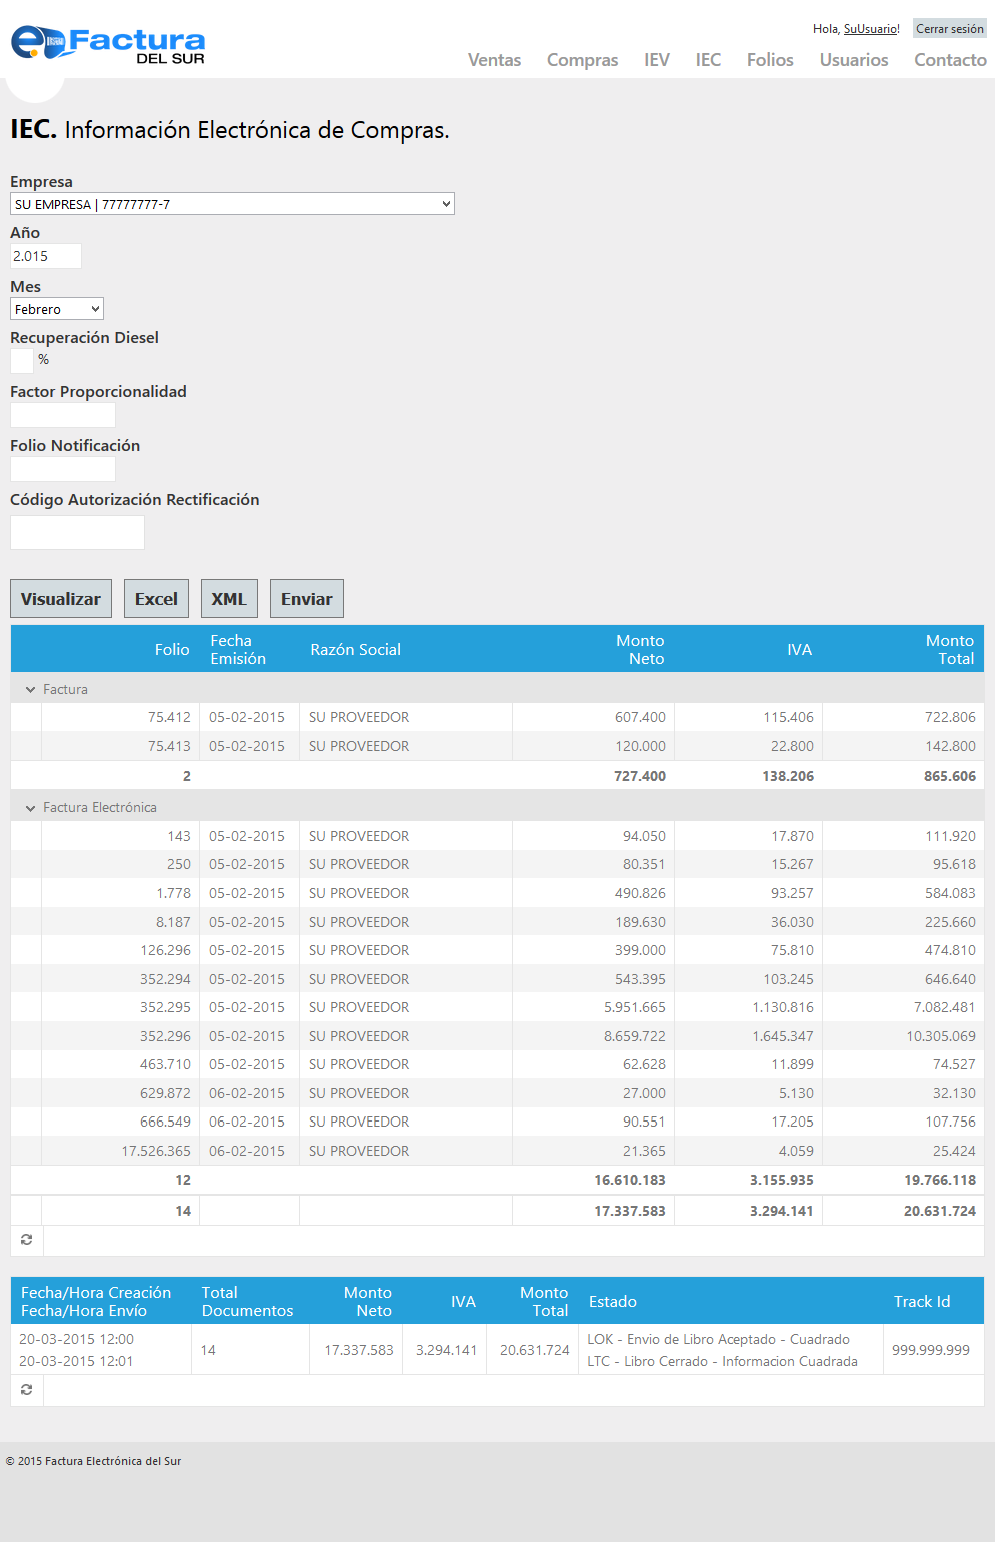
Task: Open the Ventas menu
Action: (x=494, y=60)
